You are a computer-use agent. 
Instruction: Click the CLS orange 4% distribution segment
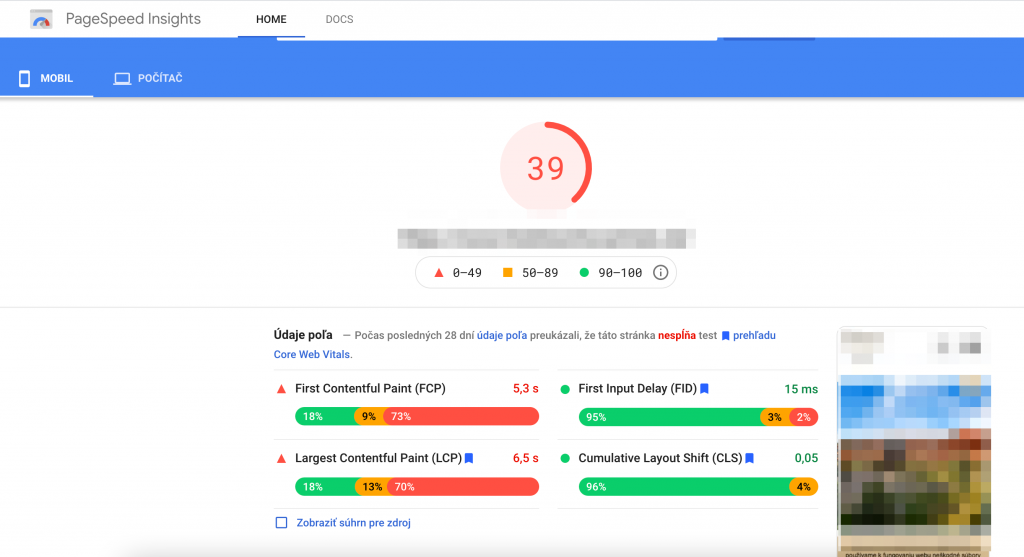(x=804, y=486)
